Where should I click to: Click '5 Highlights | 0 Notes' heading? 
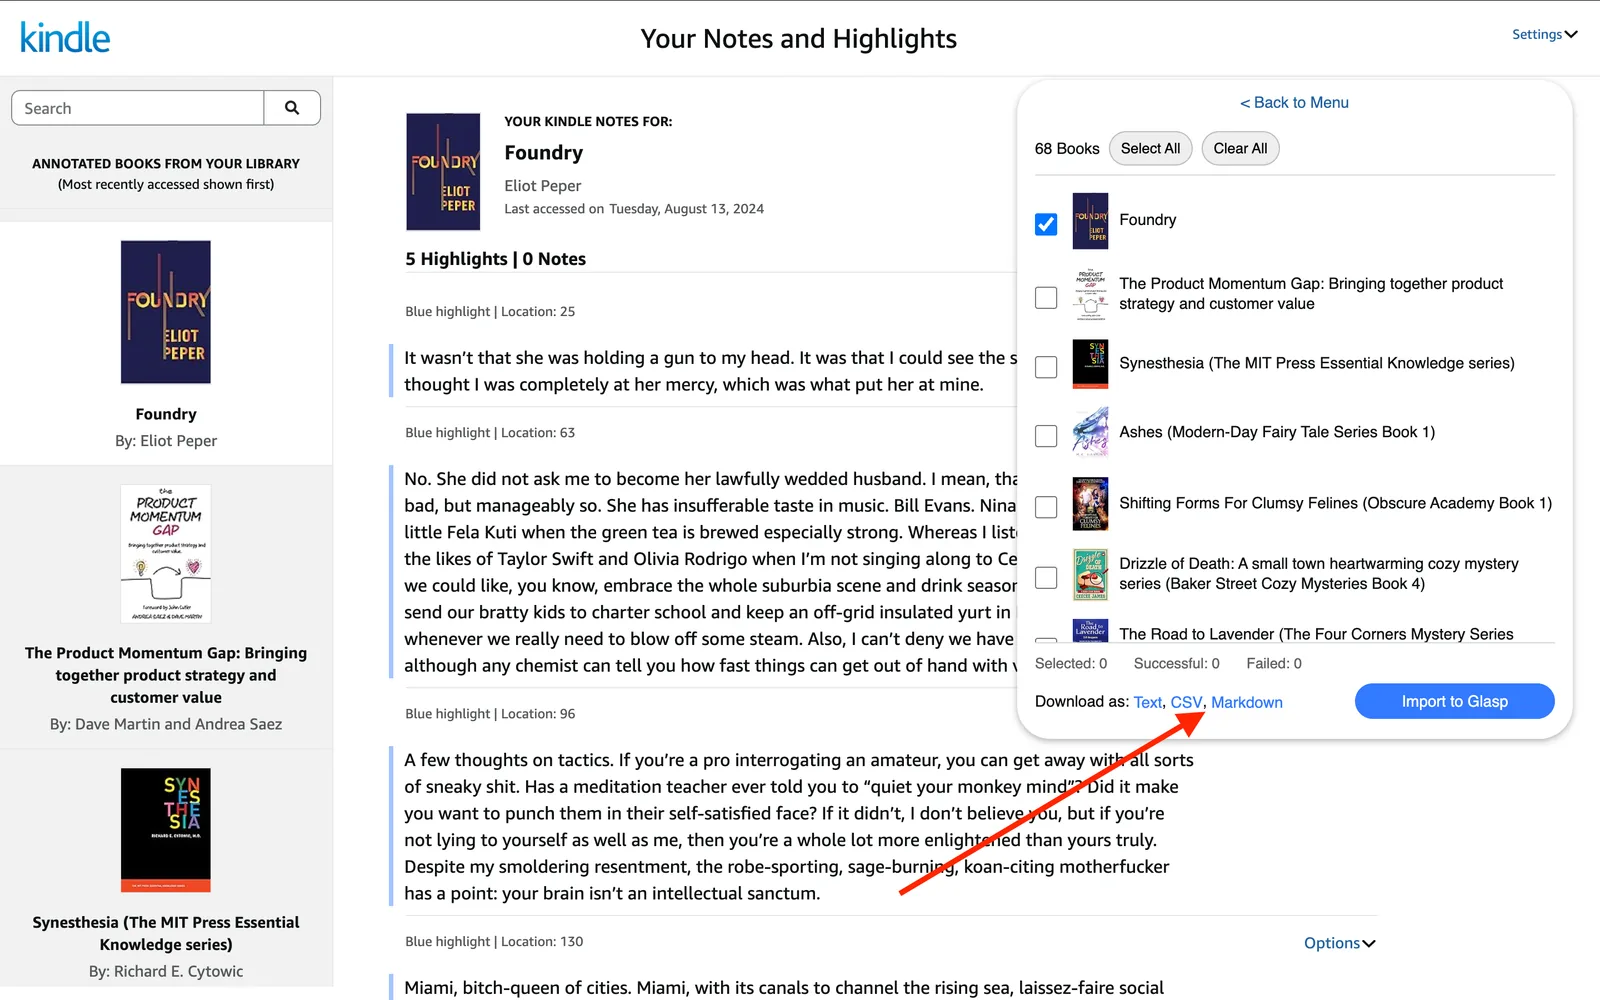pyautogui.click(x=496, y=259)
